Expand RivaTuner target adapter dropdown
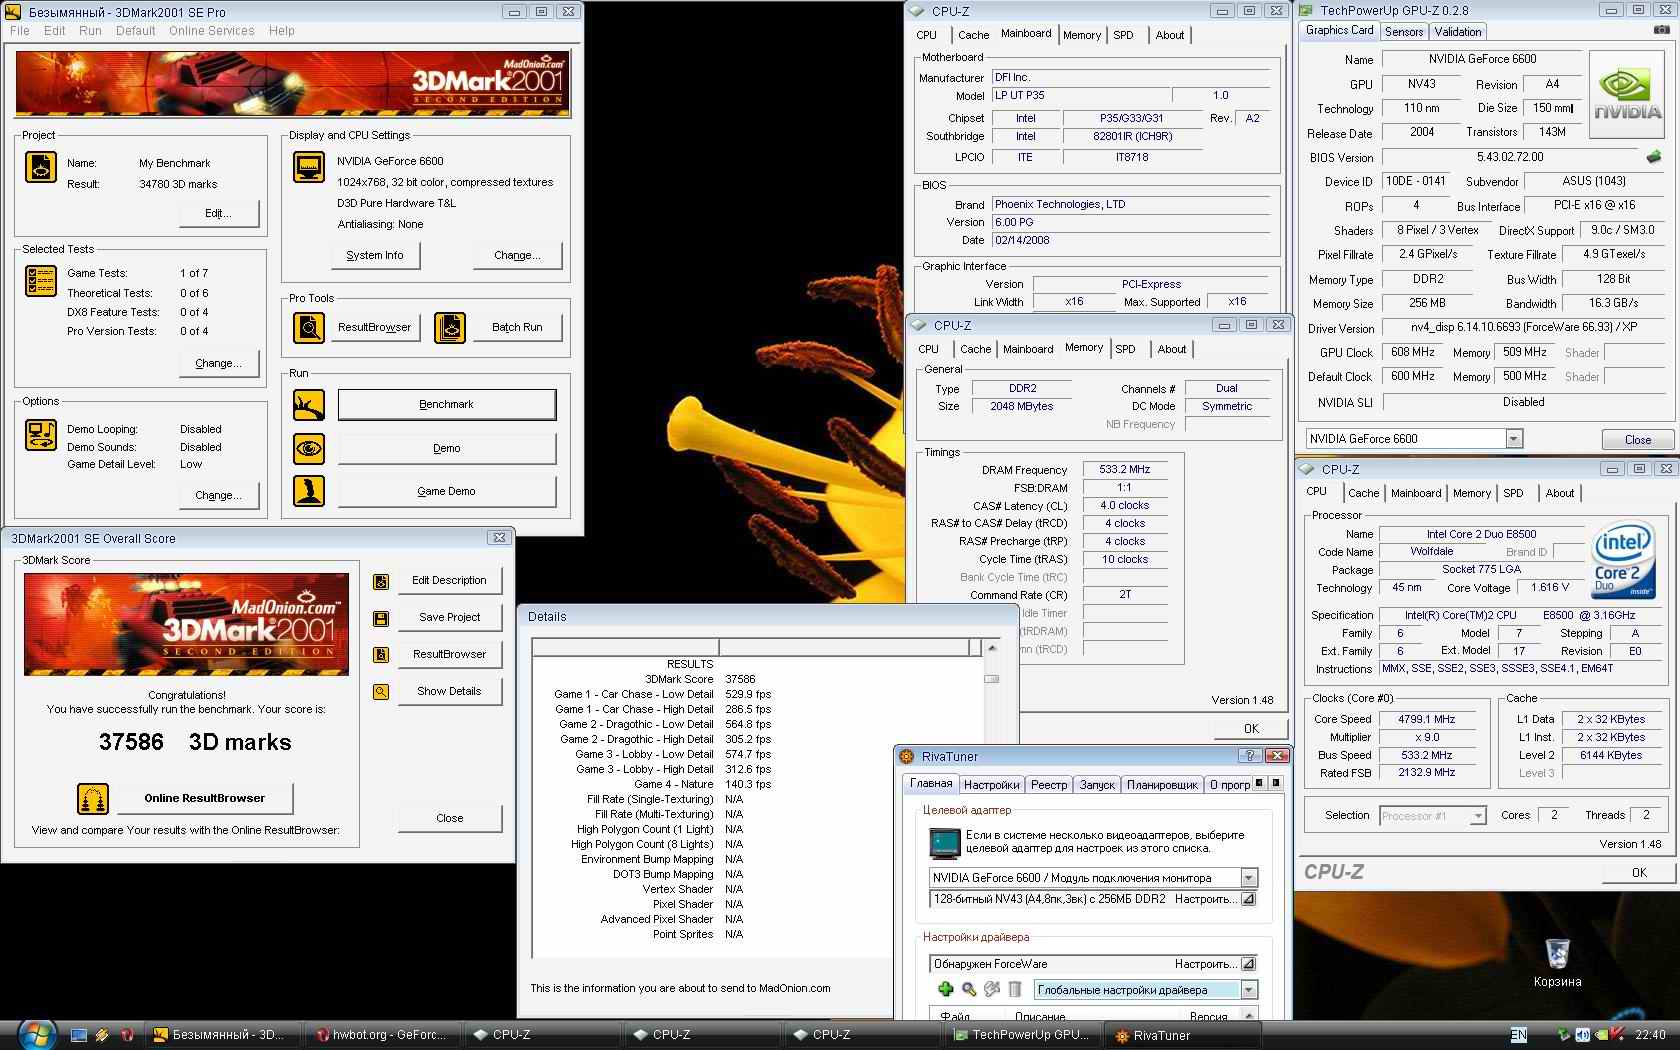 point(1249,878)
